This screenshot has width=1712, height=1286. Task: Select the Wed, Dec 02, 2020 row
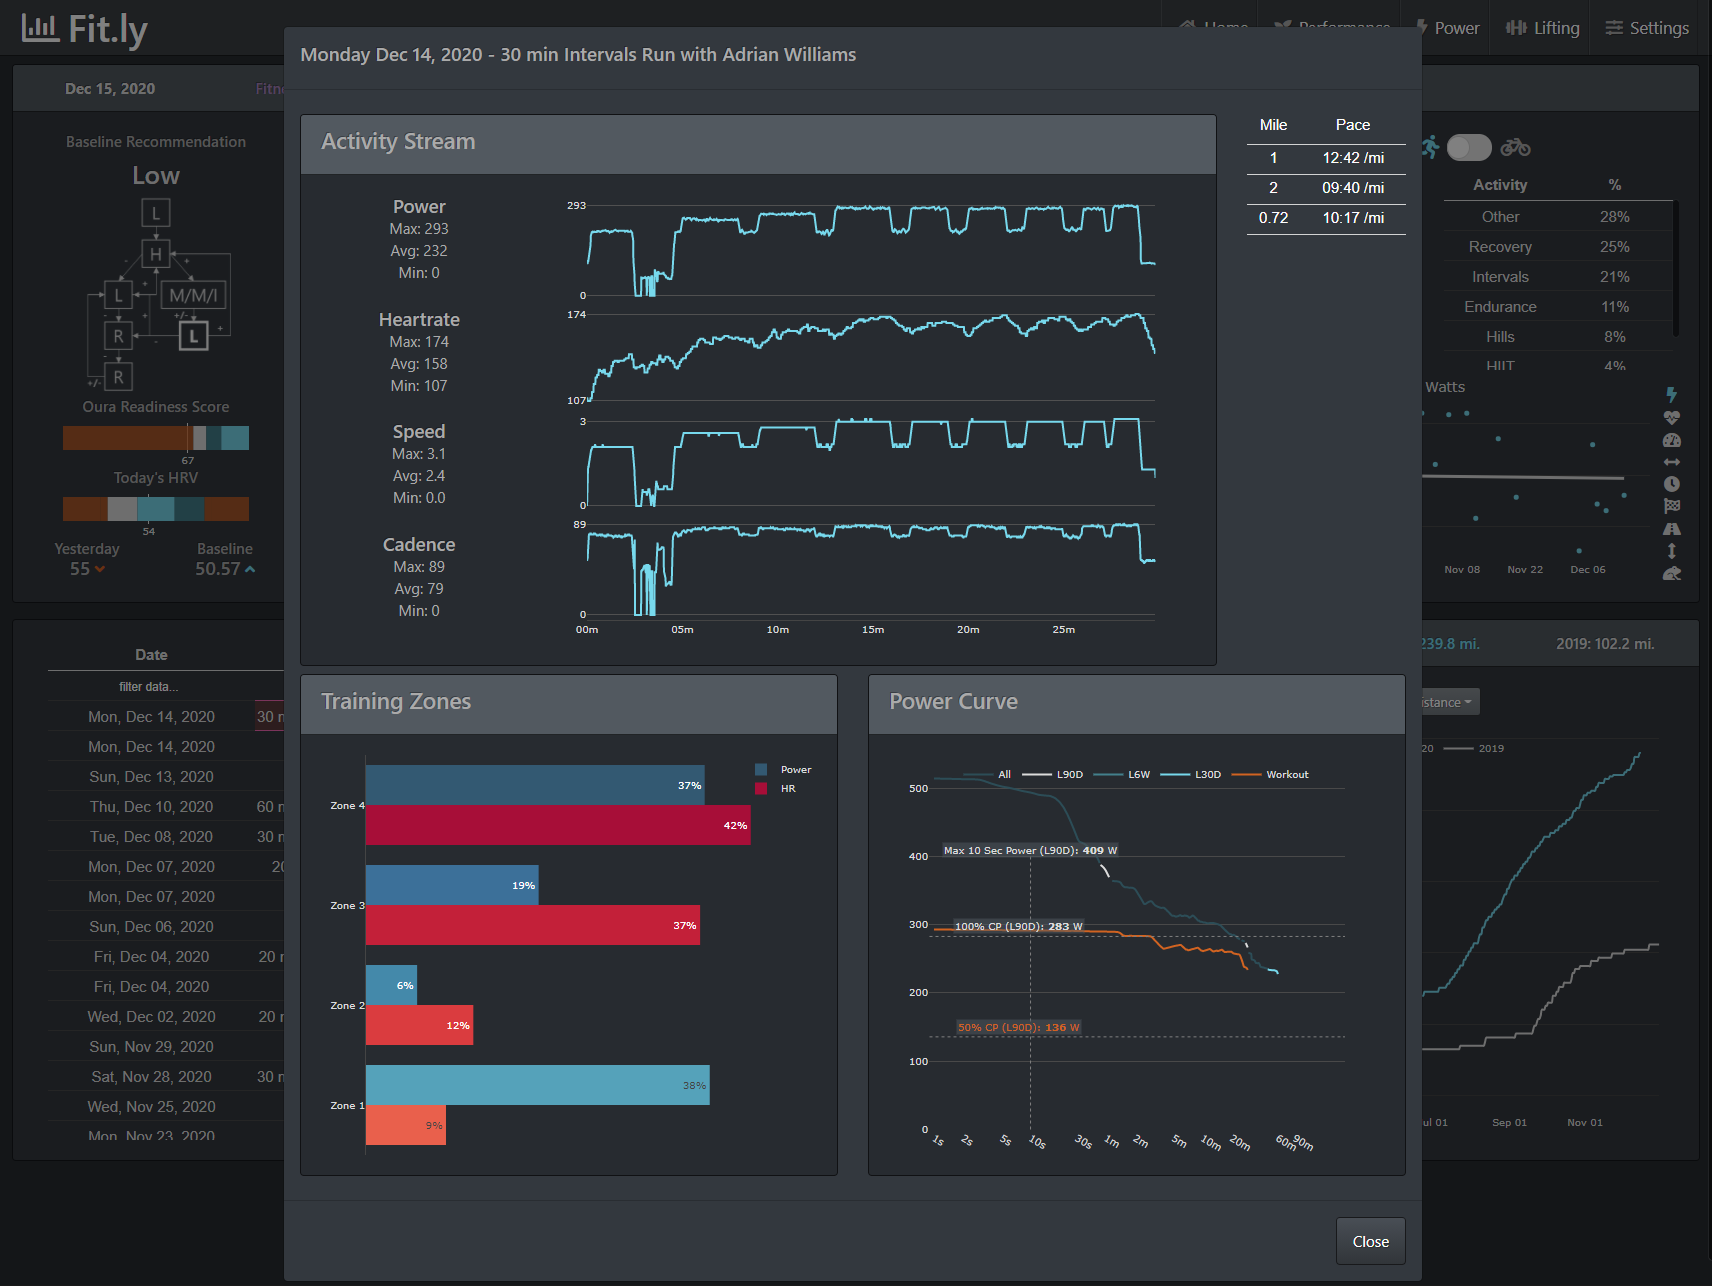tap(151, 1017)
